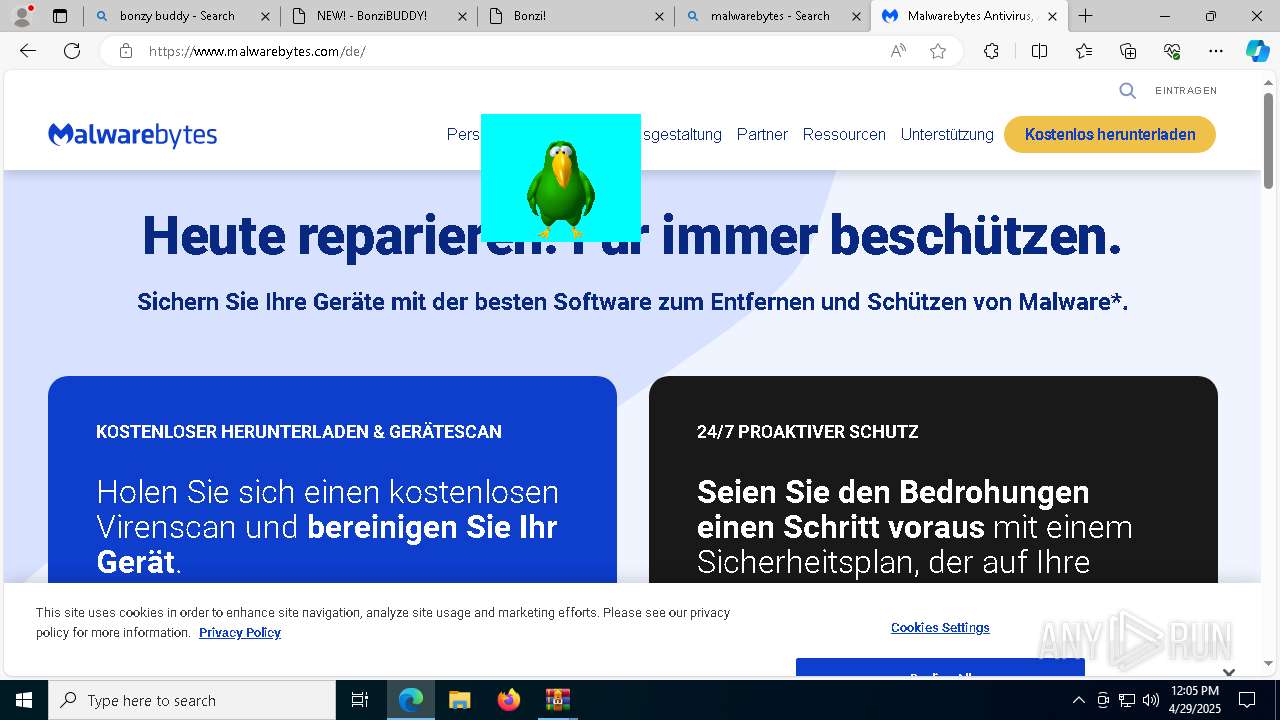1280x720 pixels.
Task: Toggle split screen icon
Action: point(1039,51)
